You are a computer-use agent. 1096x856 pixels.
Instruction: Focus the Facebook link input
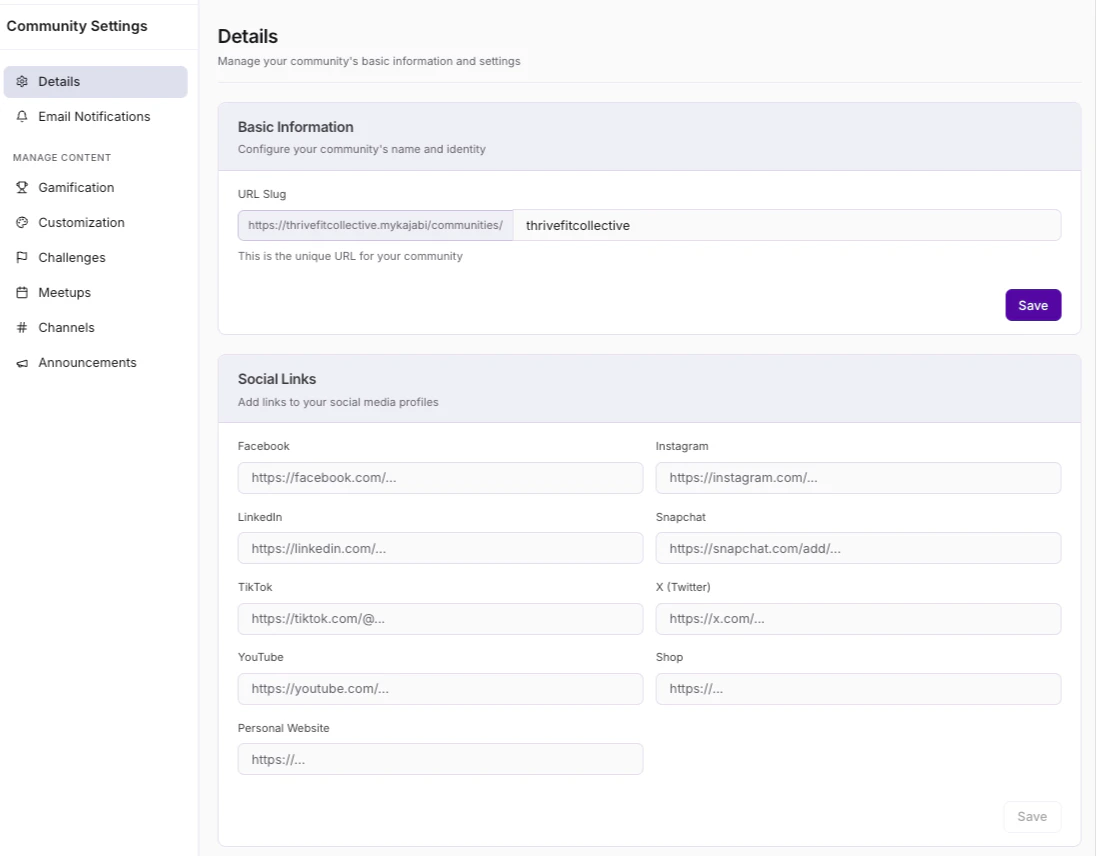(440, 478)
